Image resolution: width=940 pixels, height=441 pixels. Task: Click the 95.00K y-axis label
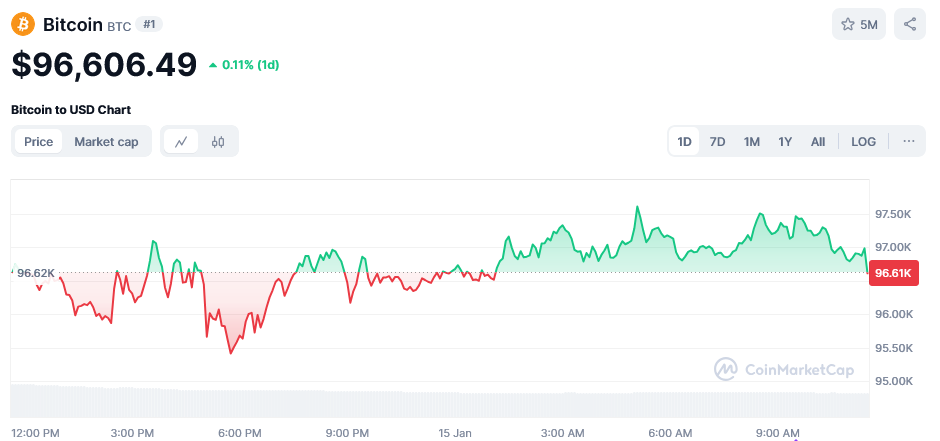(893, 382)
